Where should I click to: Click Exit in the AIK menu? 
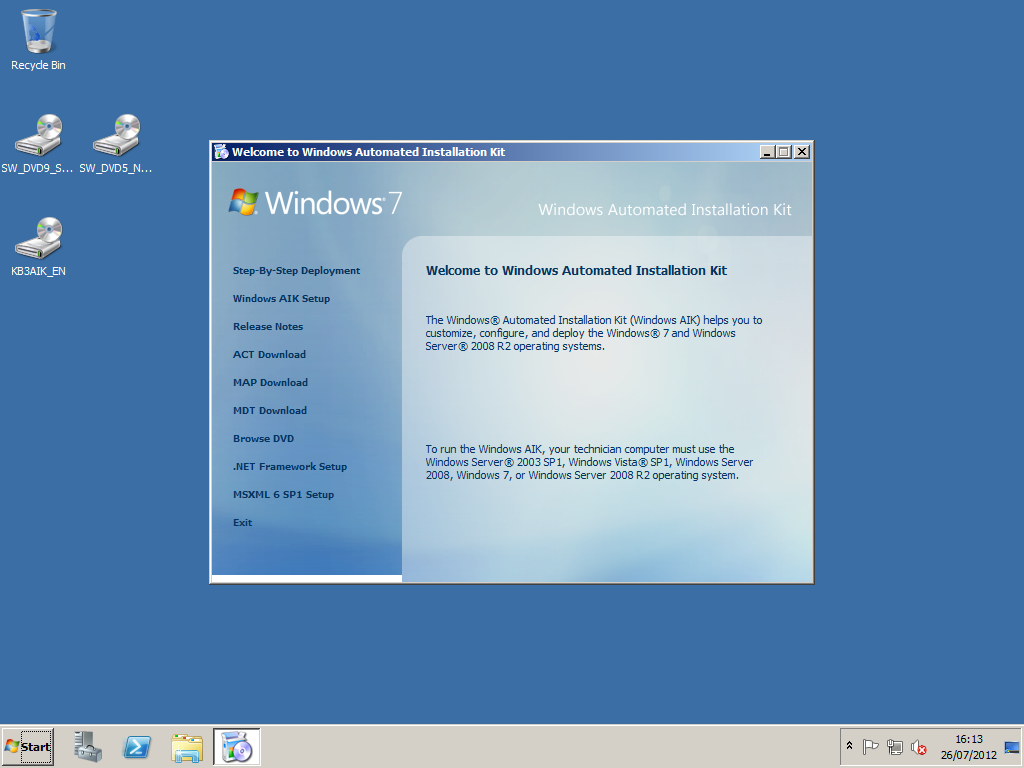[x=242, y=522]
